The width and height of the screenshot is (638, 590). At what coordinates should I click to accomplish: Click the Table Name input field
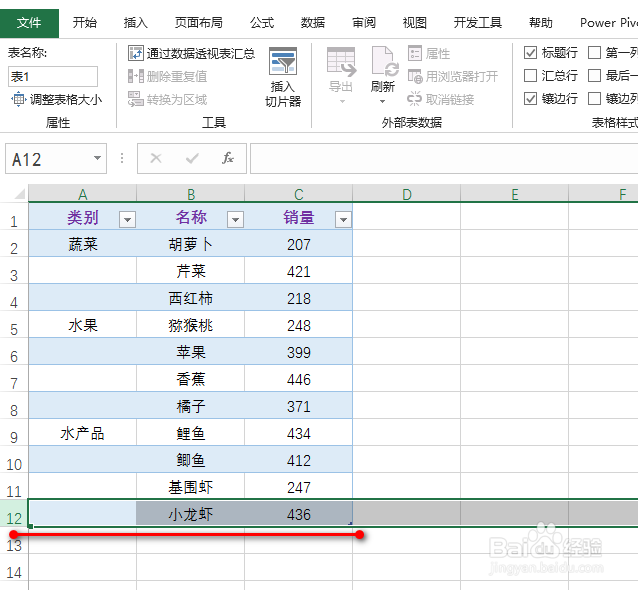[53, 76]
